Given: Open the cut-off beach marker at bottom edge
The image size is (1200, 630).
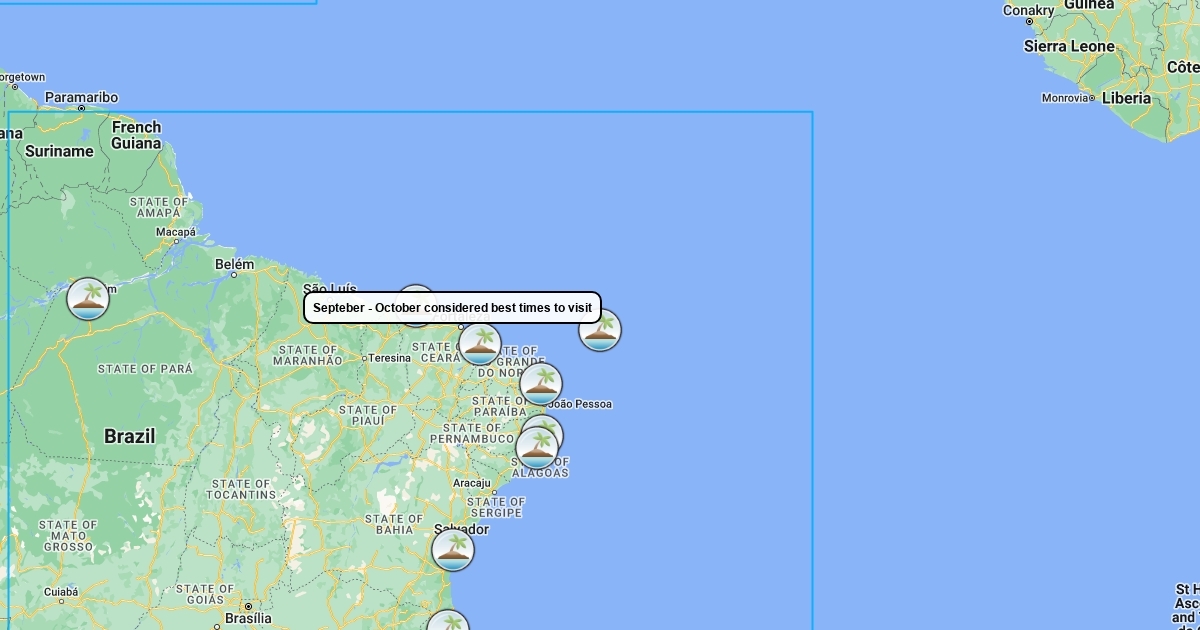Looking at the screenshot, I should 448,622.
